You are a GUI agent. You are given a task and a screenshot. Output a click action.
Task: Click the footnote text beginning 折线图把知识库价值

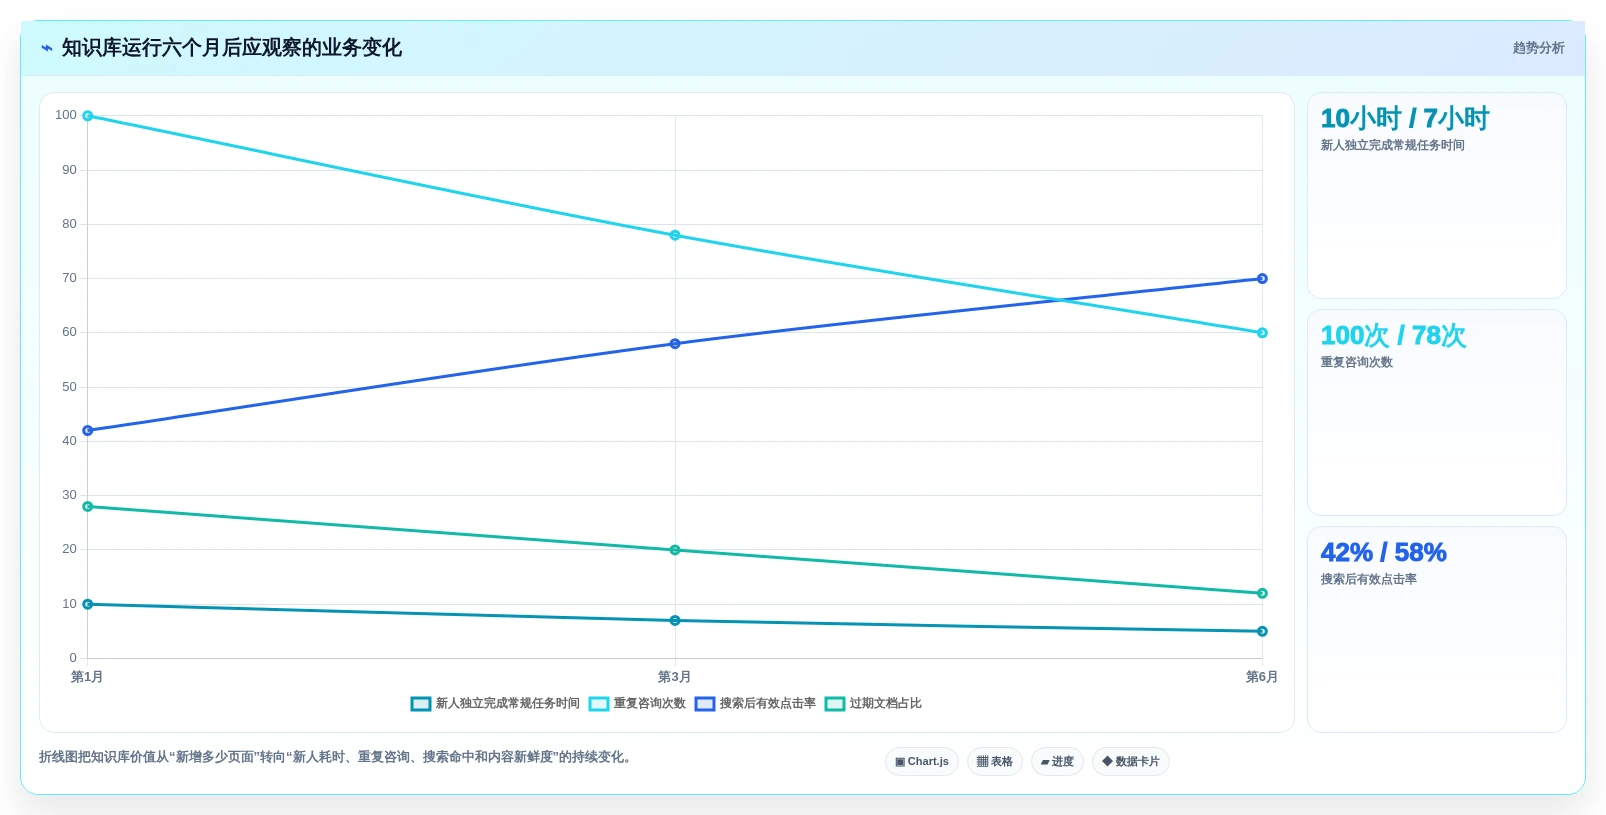[336, 757]
